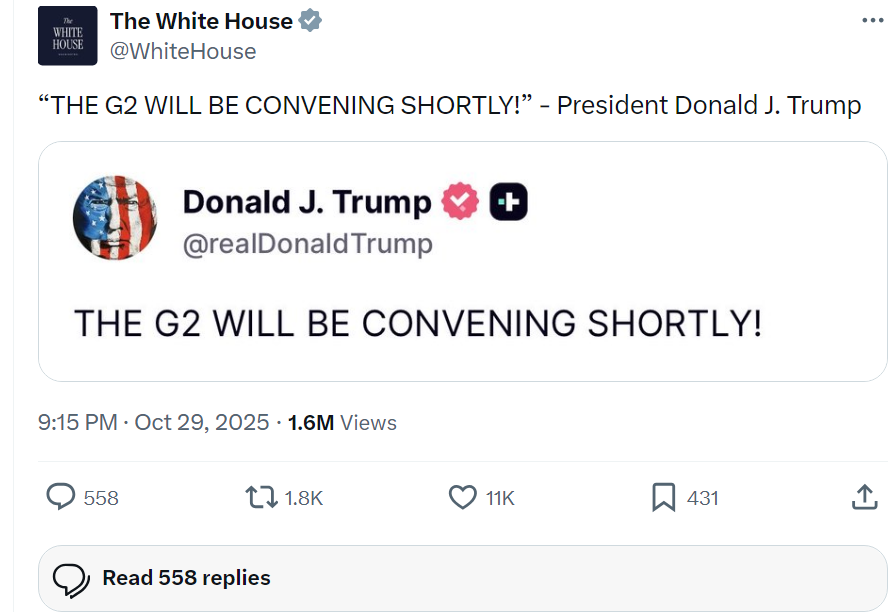This screenshot has width=895, height=612.
Task: Click Donald J. Trump's flag-face avatar
Action: pos(115,218)
